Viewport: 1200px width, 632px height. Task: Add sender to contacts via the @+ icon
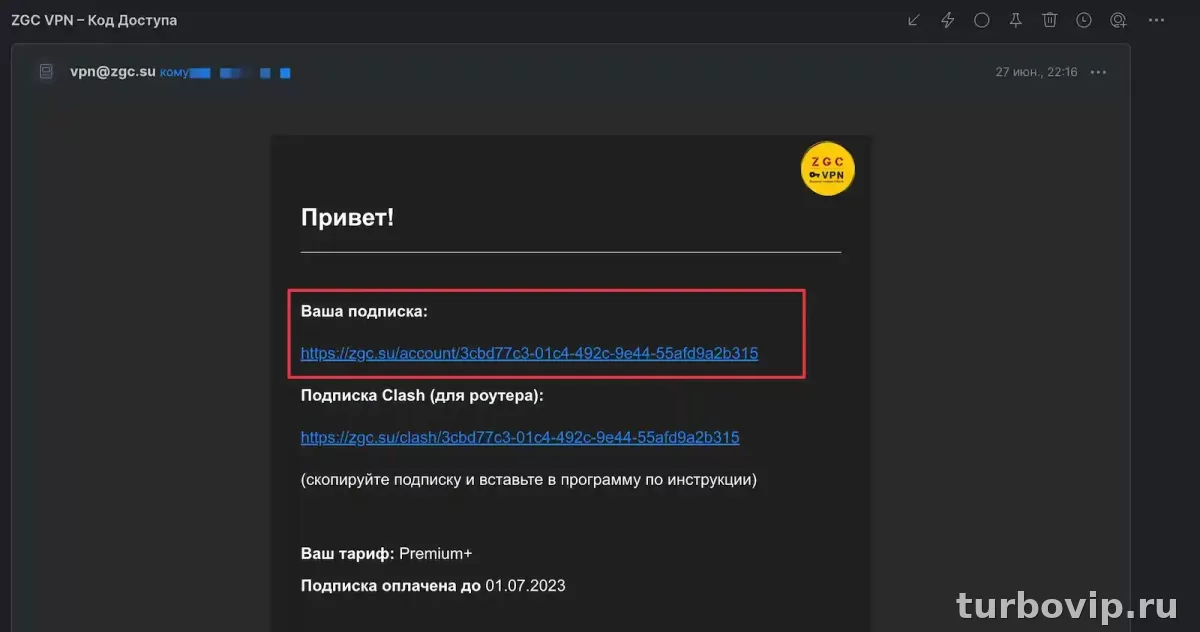pyautogui.click(x=1118, y=19)
